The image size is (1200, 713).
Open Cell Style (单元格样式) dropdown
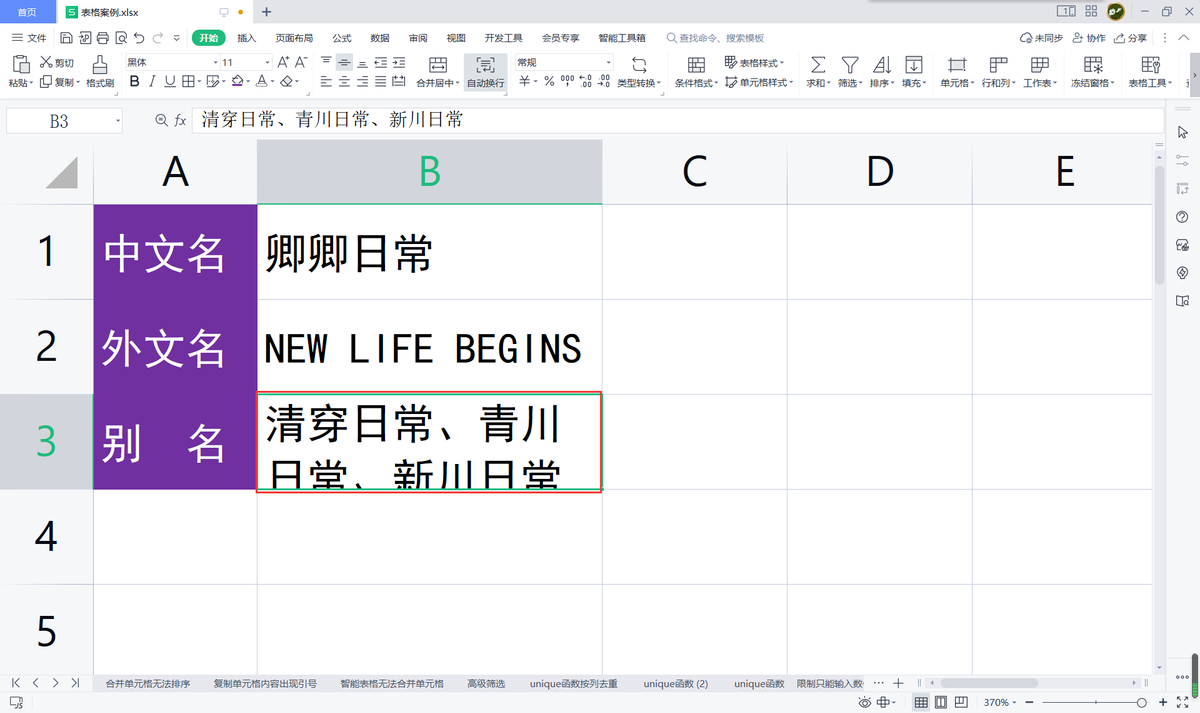coord(759,82)
